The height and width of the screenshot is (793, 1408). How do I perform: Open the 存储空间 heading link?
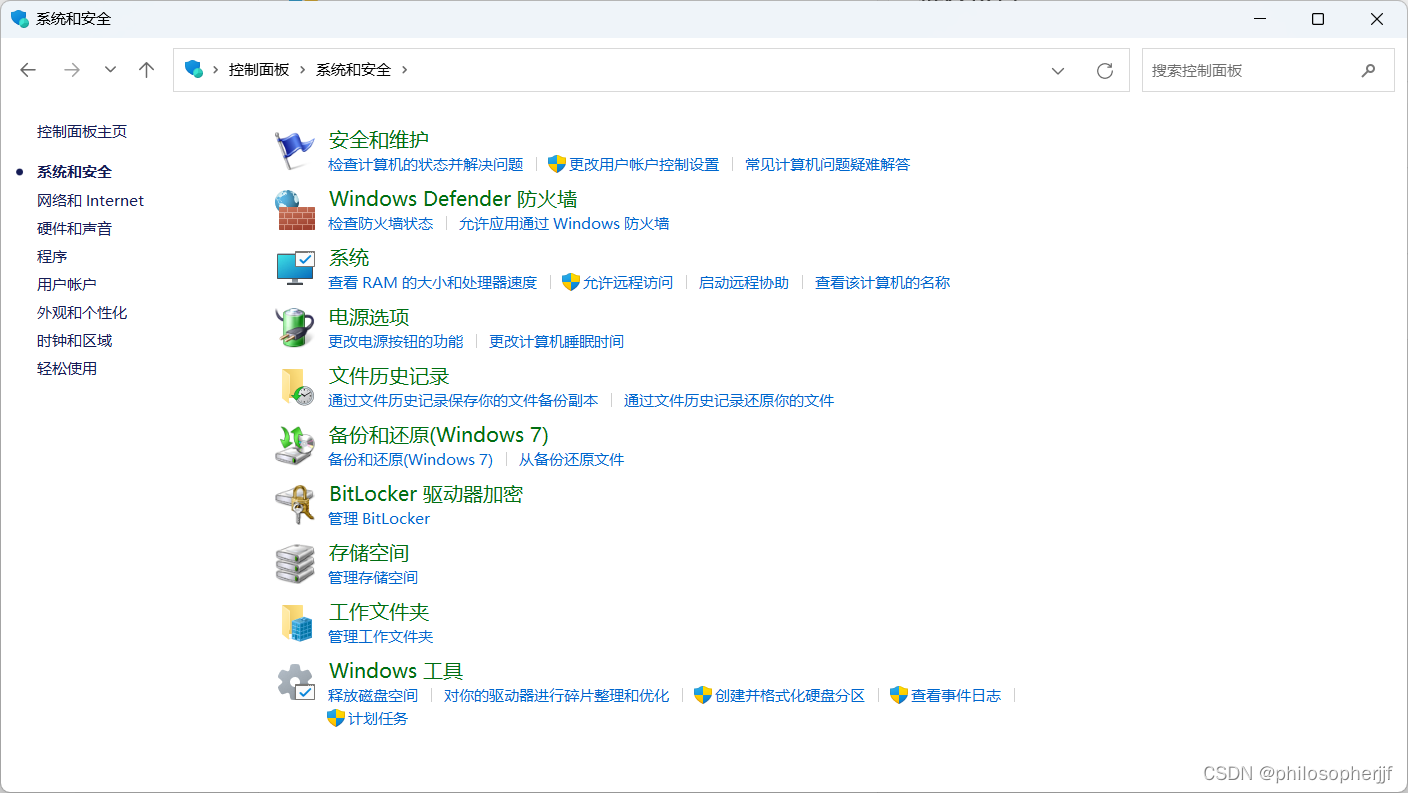[369, 553]
